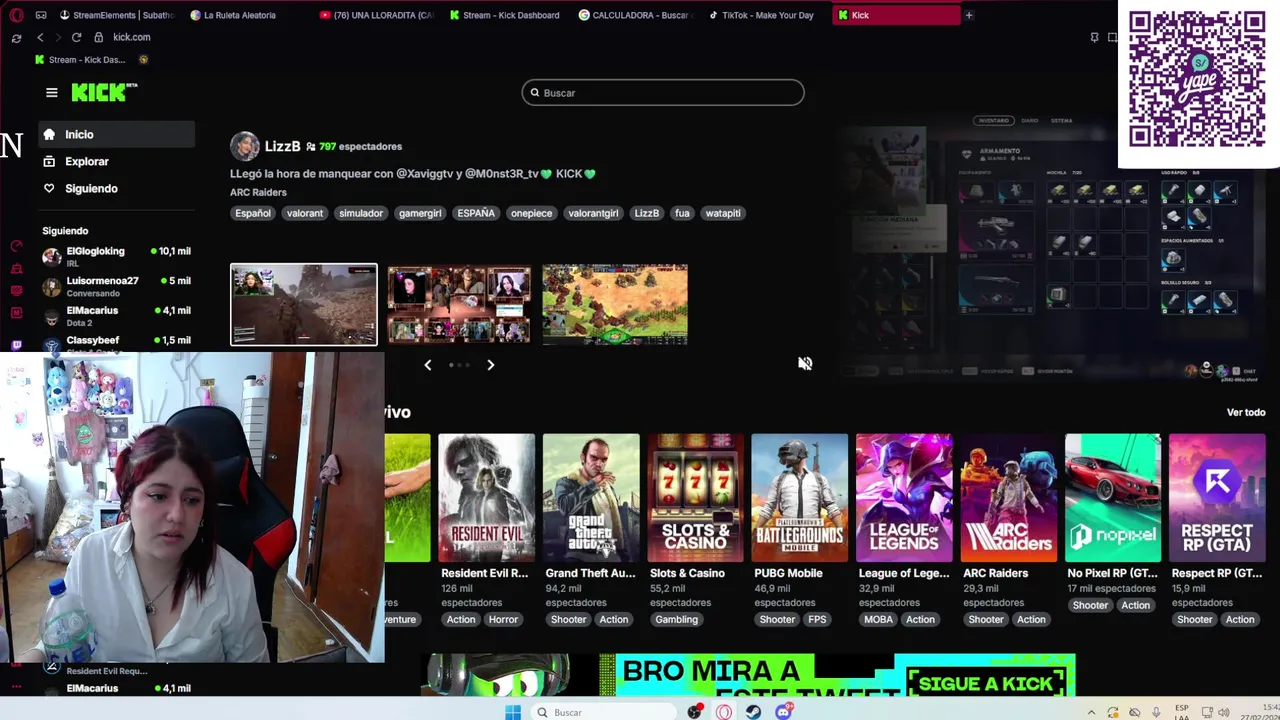The image size is (1280, 720).
Task: Select the onepiece tag
Action: [x=531, y=213]
